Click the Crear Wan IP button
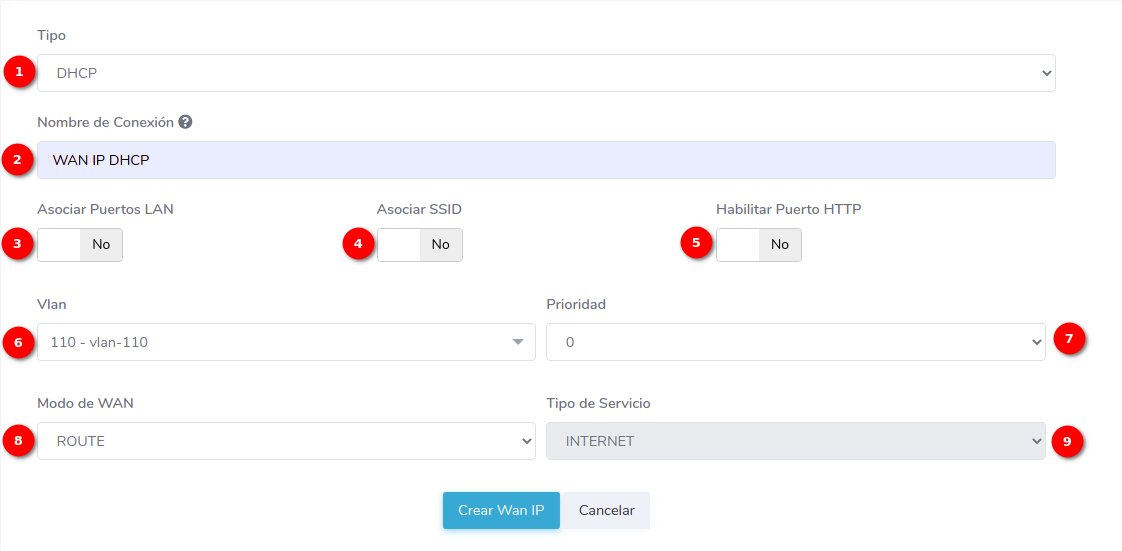Image resolution: width=1122 pixels, height=551 pixels. (x=501, y=510)
